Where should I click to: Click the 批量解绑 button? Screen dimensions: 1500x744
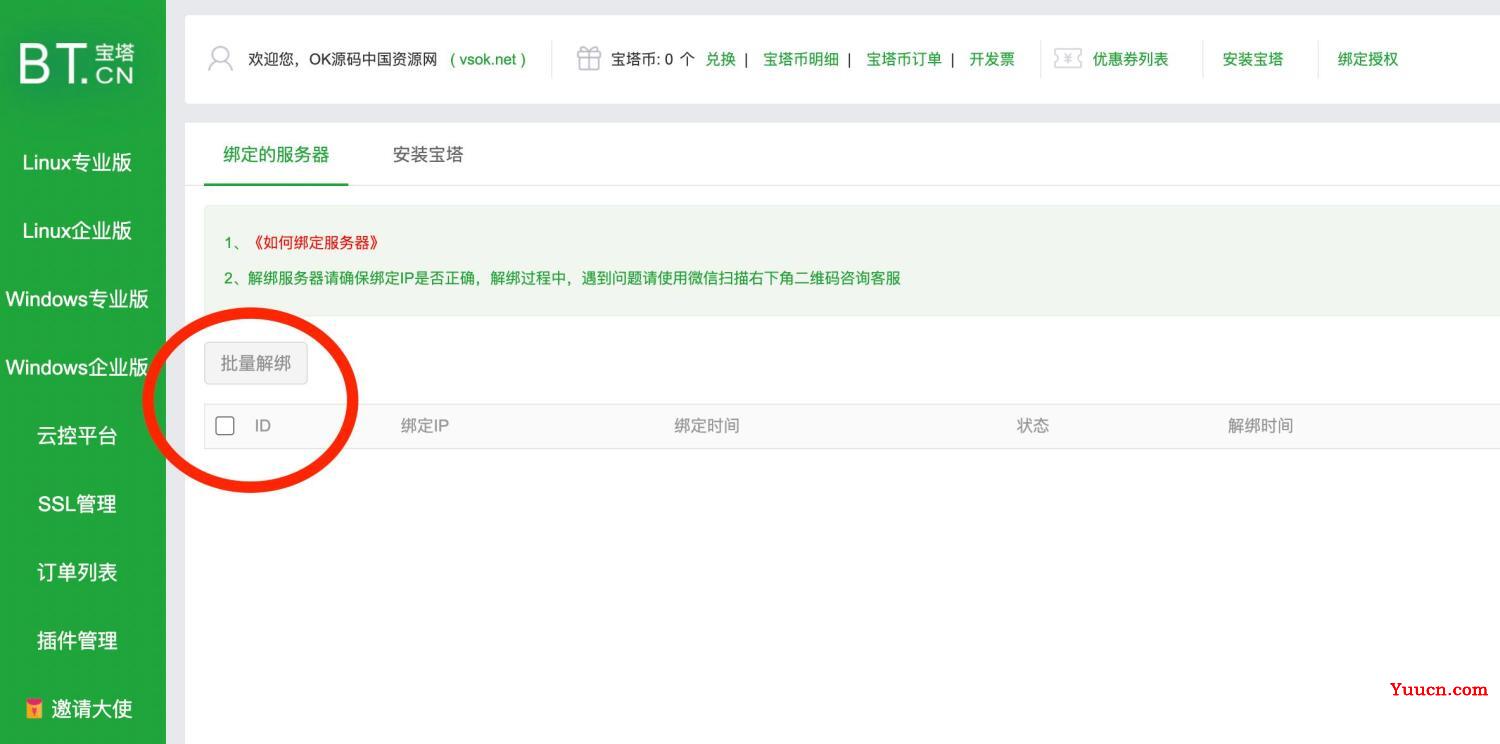point(255,363)
